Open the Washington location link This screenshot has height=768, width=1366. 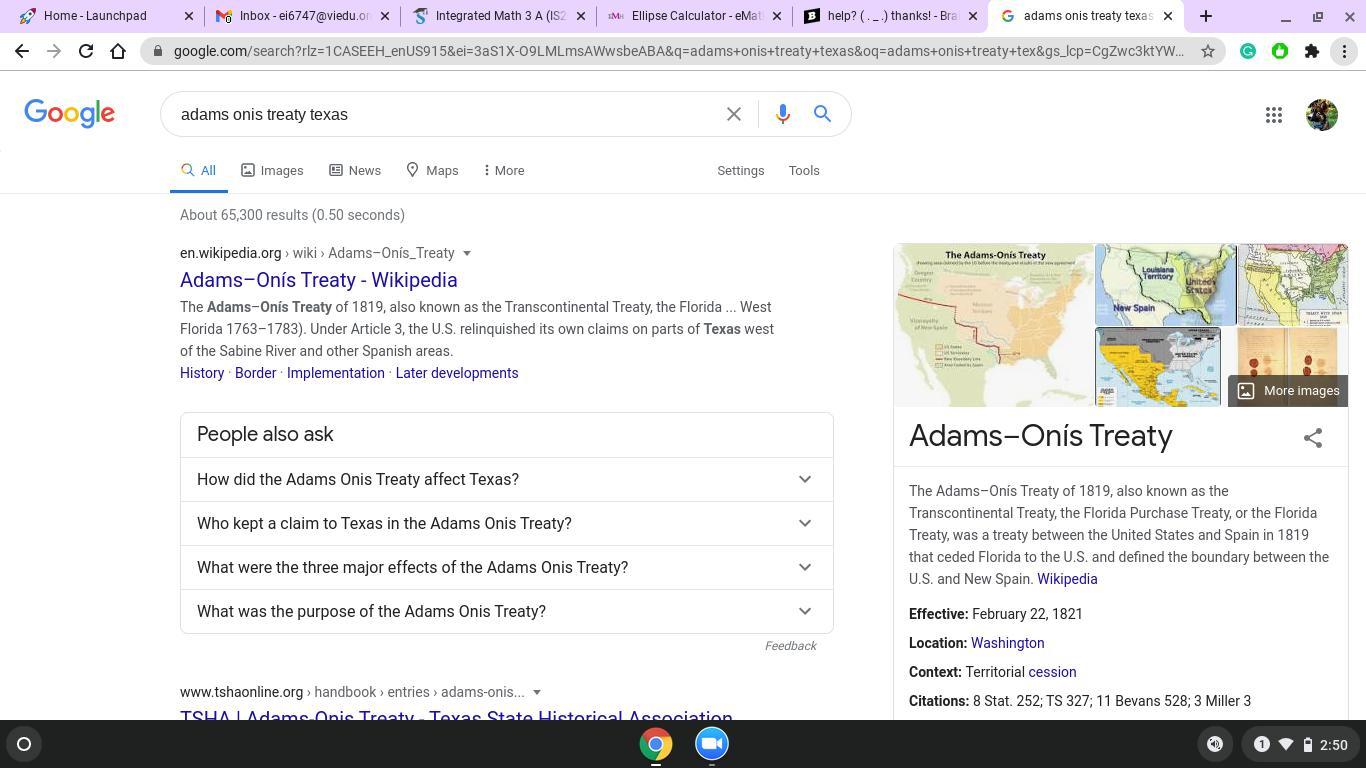tap(1007, 643)
